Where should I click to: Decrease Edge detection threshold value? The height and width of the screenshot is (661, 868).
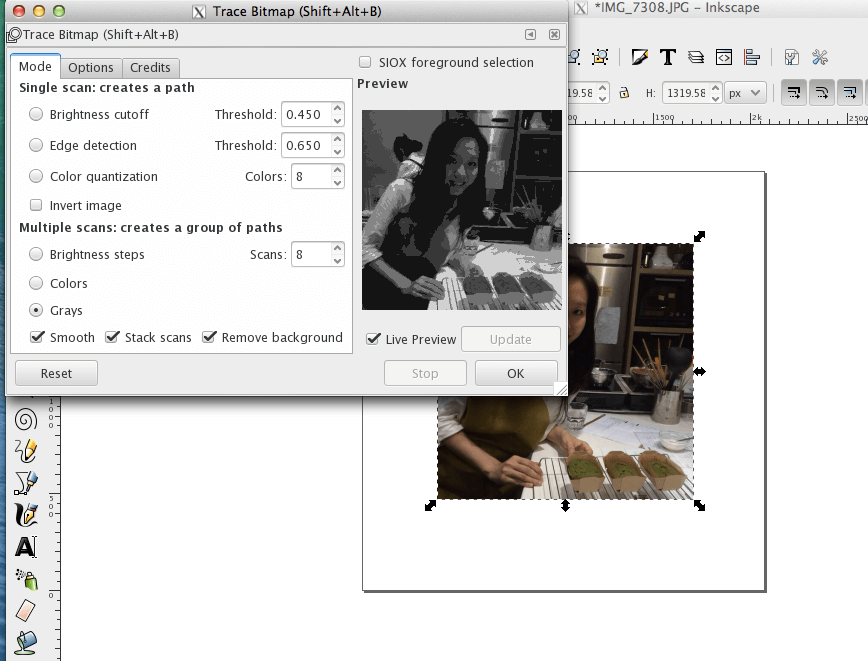(337, 151)
